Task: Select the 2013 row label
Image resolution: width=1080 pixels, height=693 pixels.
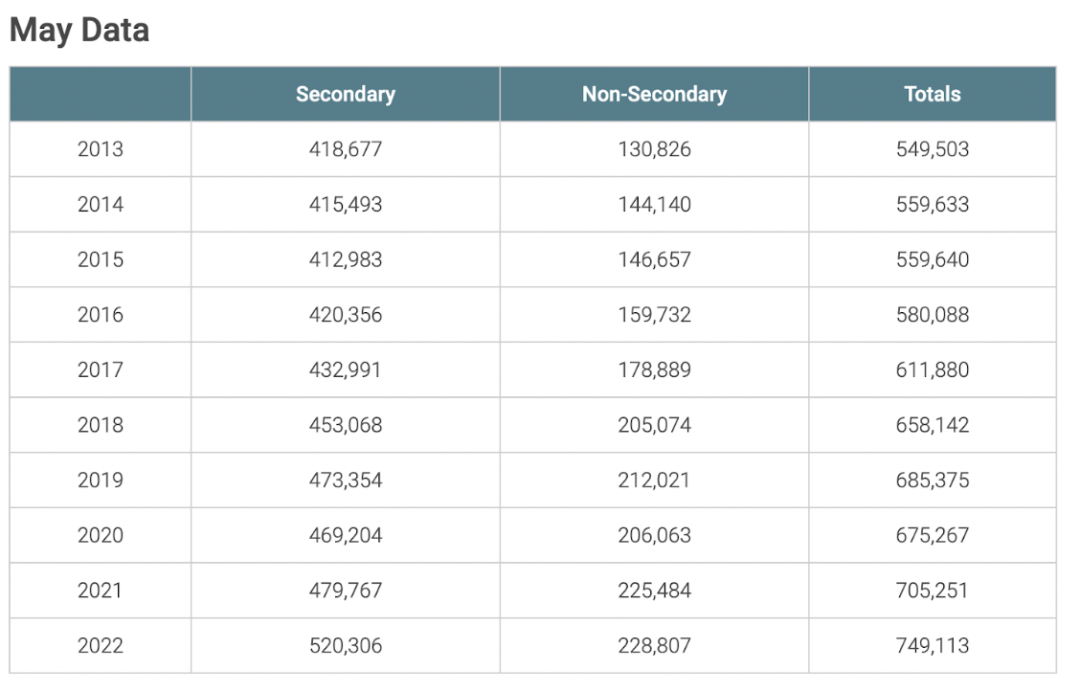Action: (100, 149)
